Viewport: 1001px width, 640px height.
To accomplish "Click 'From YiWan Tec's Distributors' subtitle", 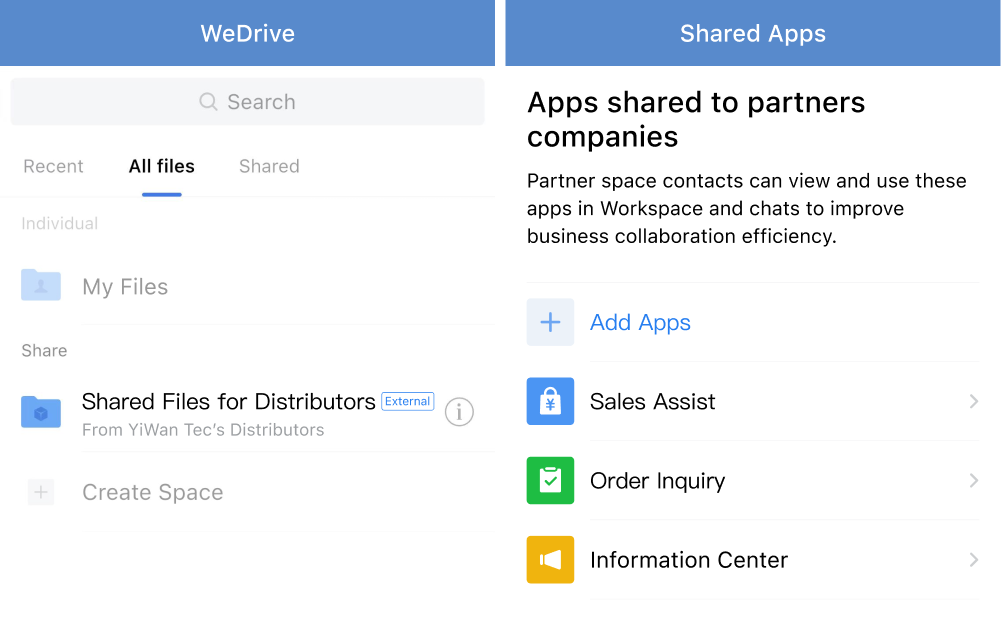I will pyautogui.click(x=203, y=430).
